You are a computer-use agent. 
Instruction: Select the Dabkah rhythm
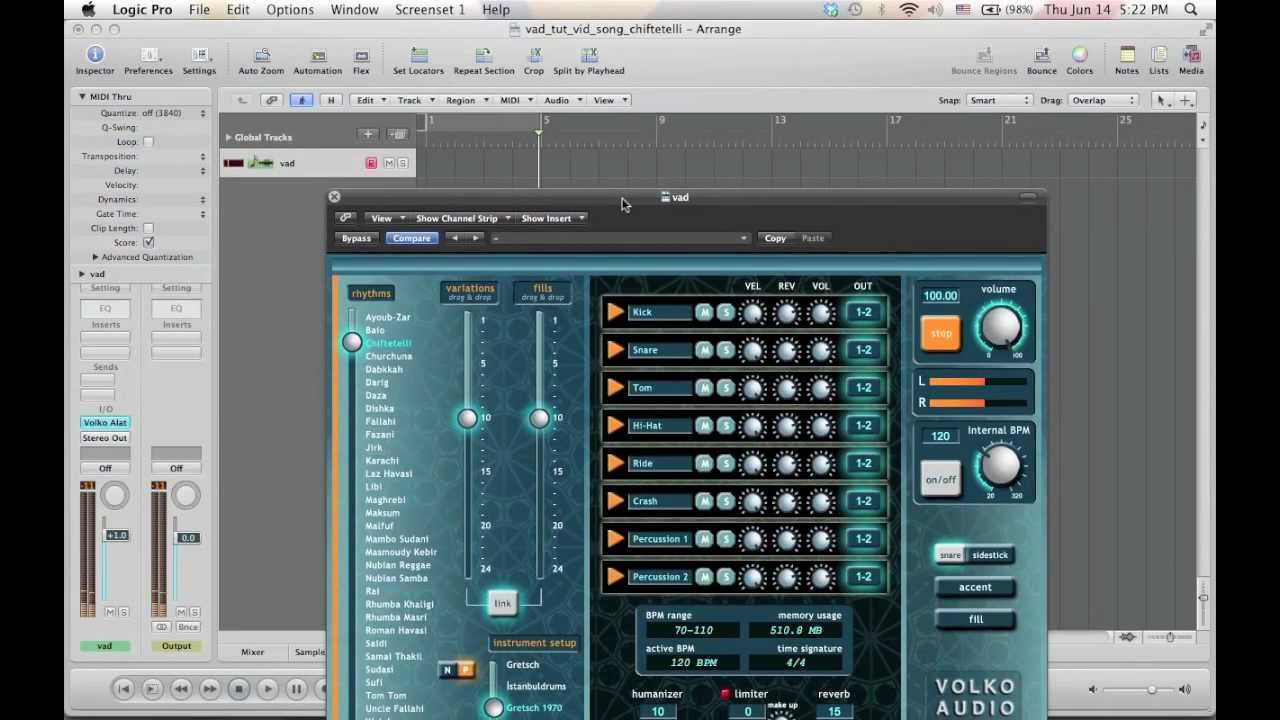click(x=384, y=369)
